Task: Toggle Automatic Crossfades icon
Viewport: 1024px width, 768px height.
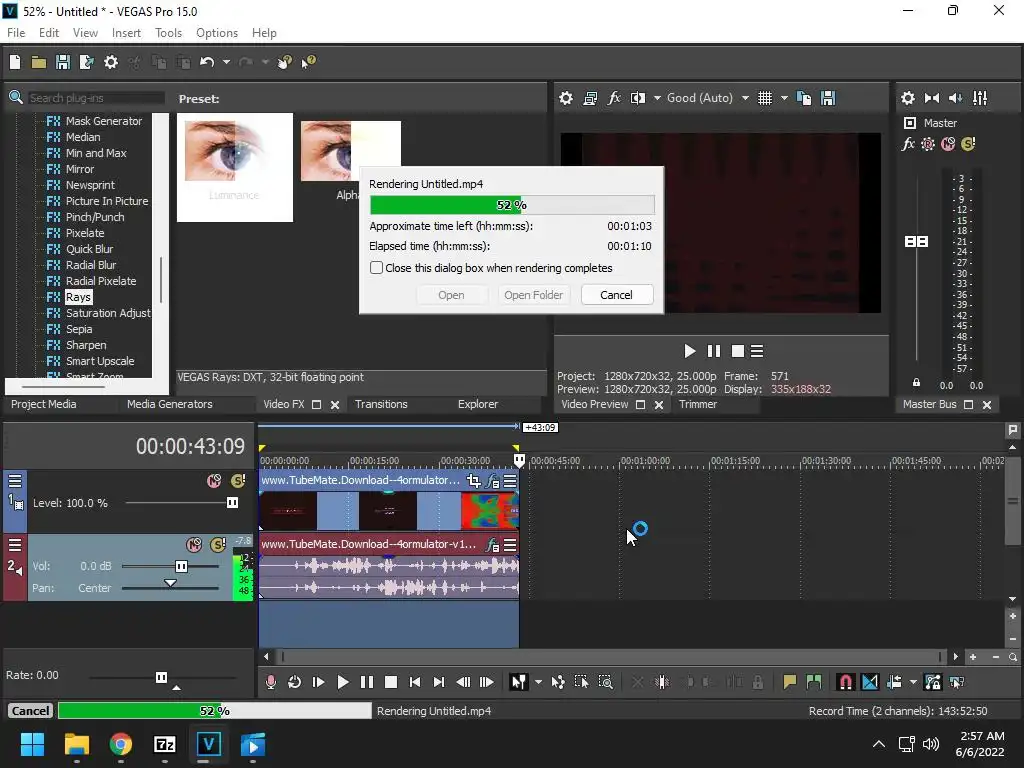Action: pos(870,682)
